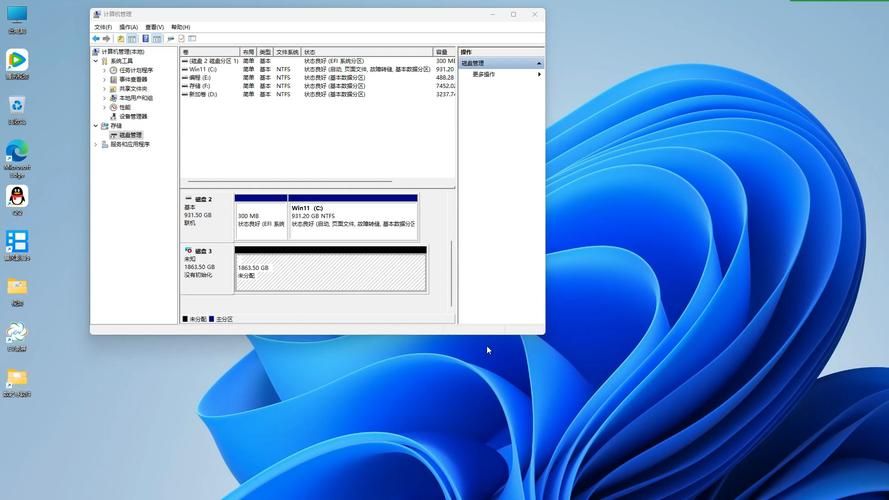The width and height of the screenshot is (889, 500).
Task: Sort by the 文件系统 column header
Action: (x=287, y=52)
